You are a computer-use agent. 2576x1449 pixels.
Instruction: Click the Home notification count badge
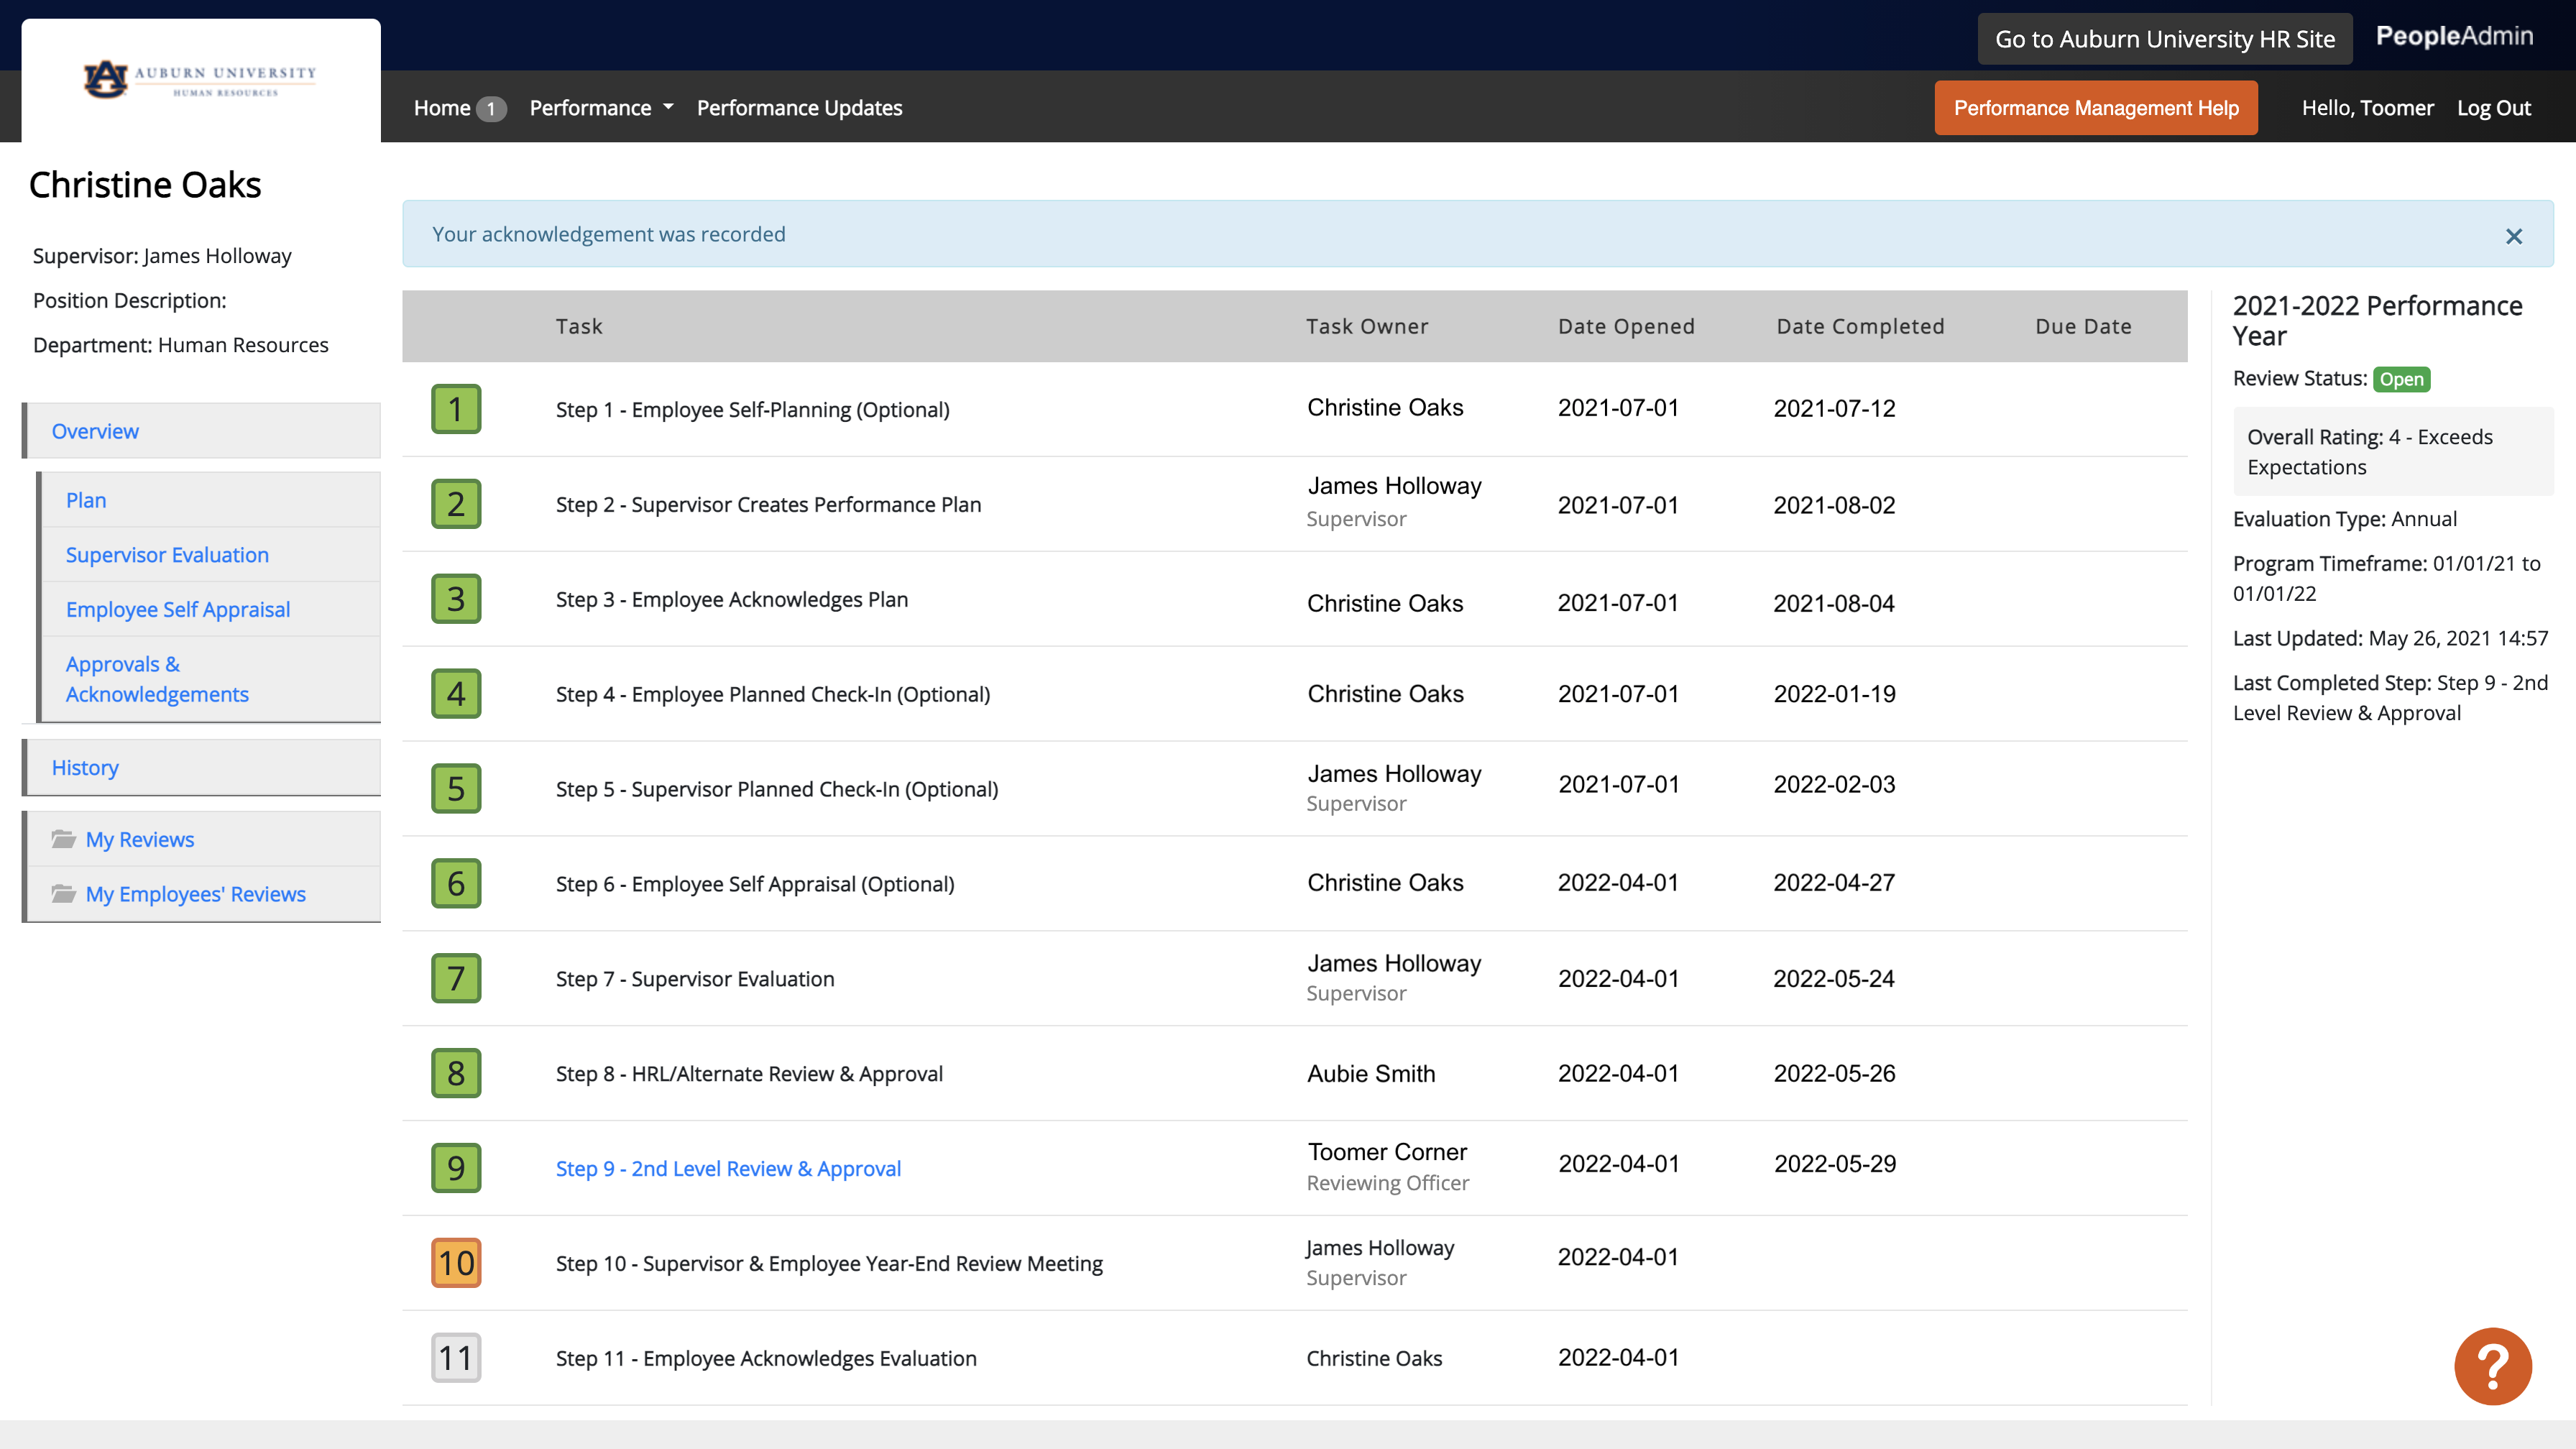click(491, 108)
